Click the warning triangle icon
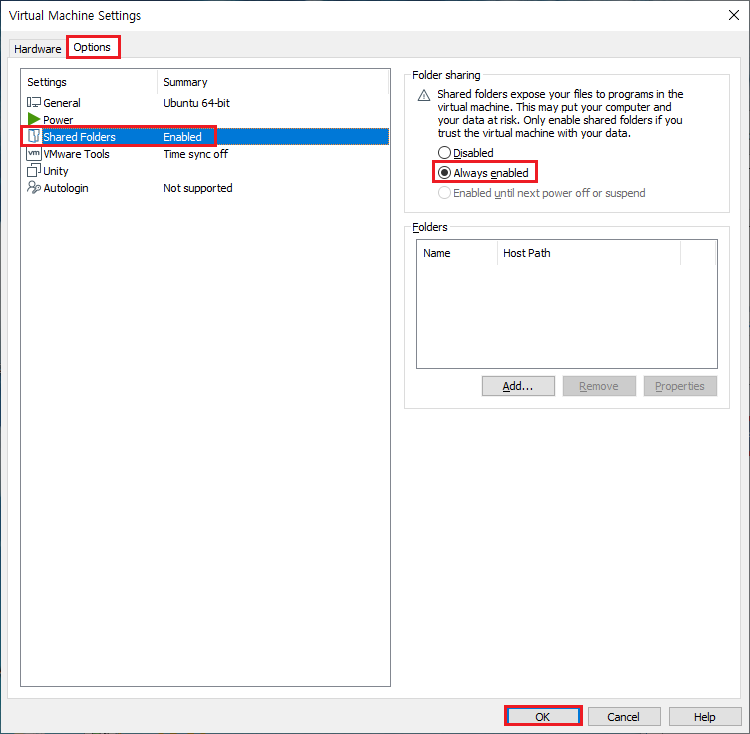The width and height of the screenshot is (750, 734). (x=424, y=95)
